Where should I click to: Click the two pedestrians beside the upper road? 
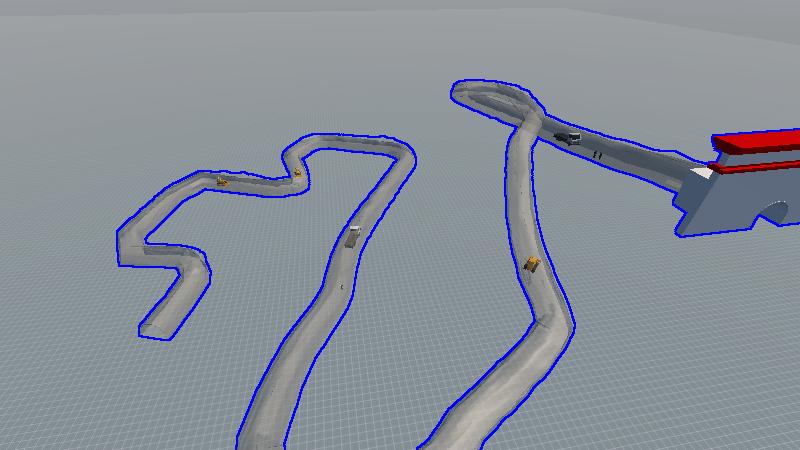point(597,154)
